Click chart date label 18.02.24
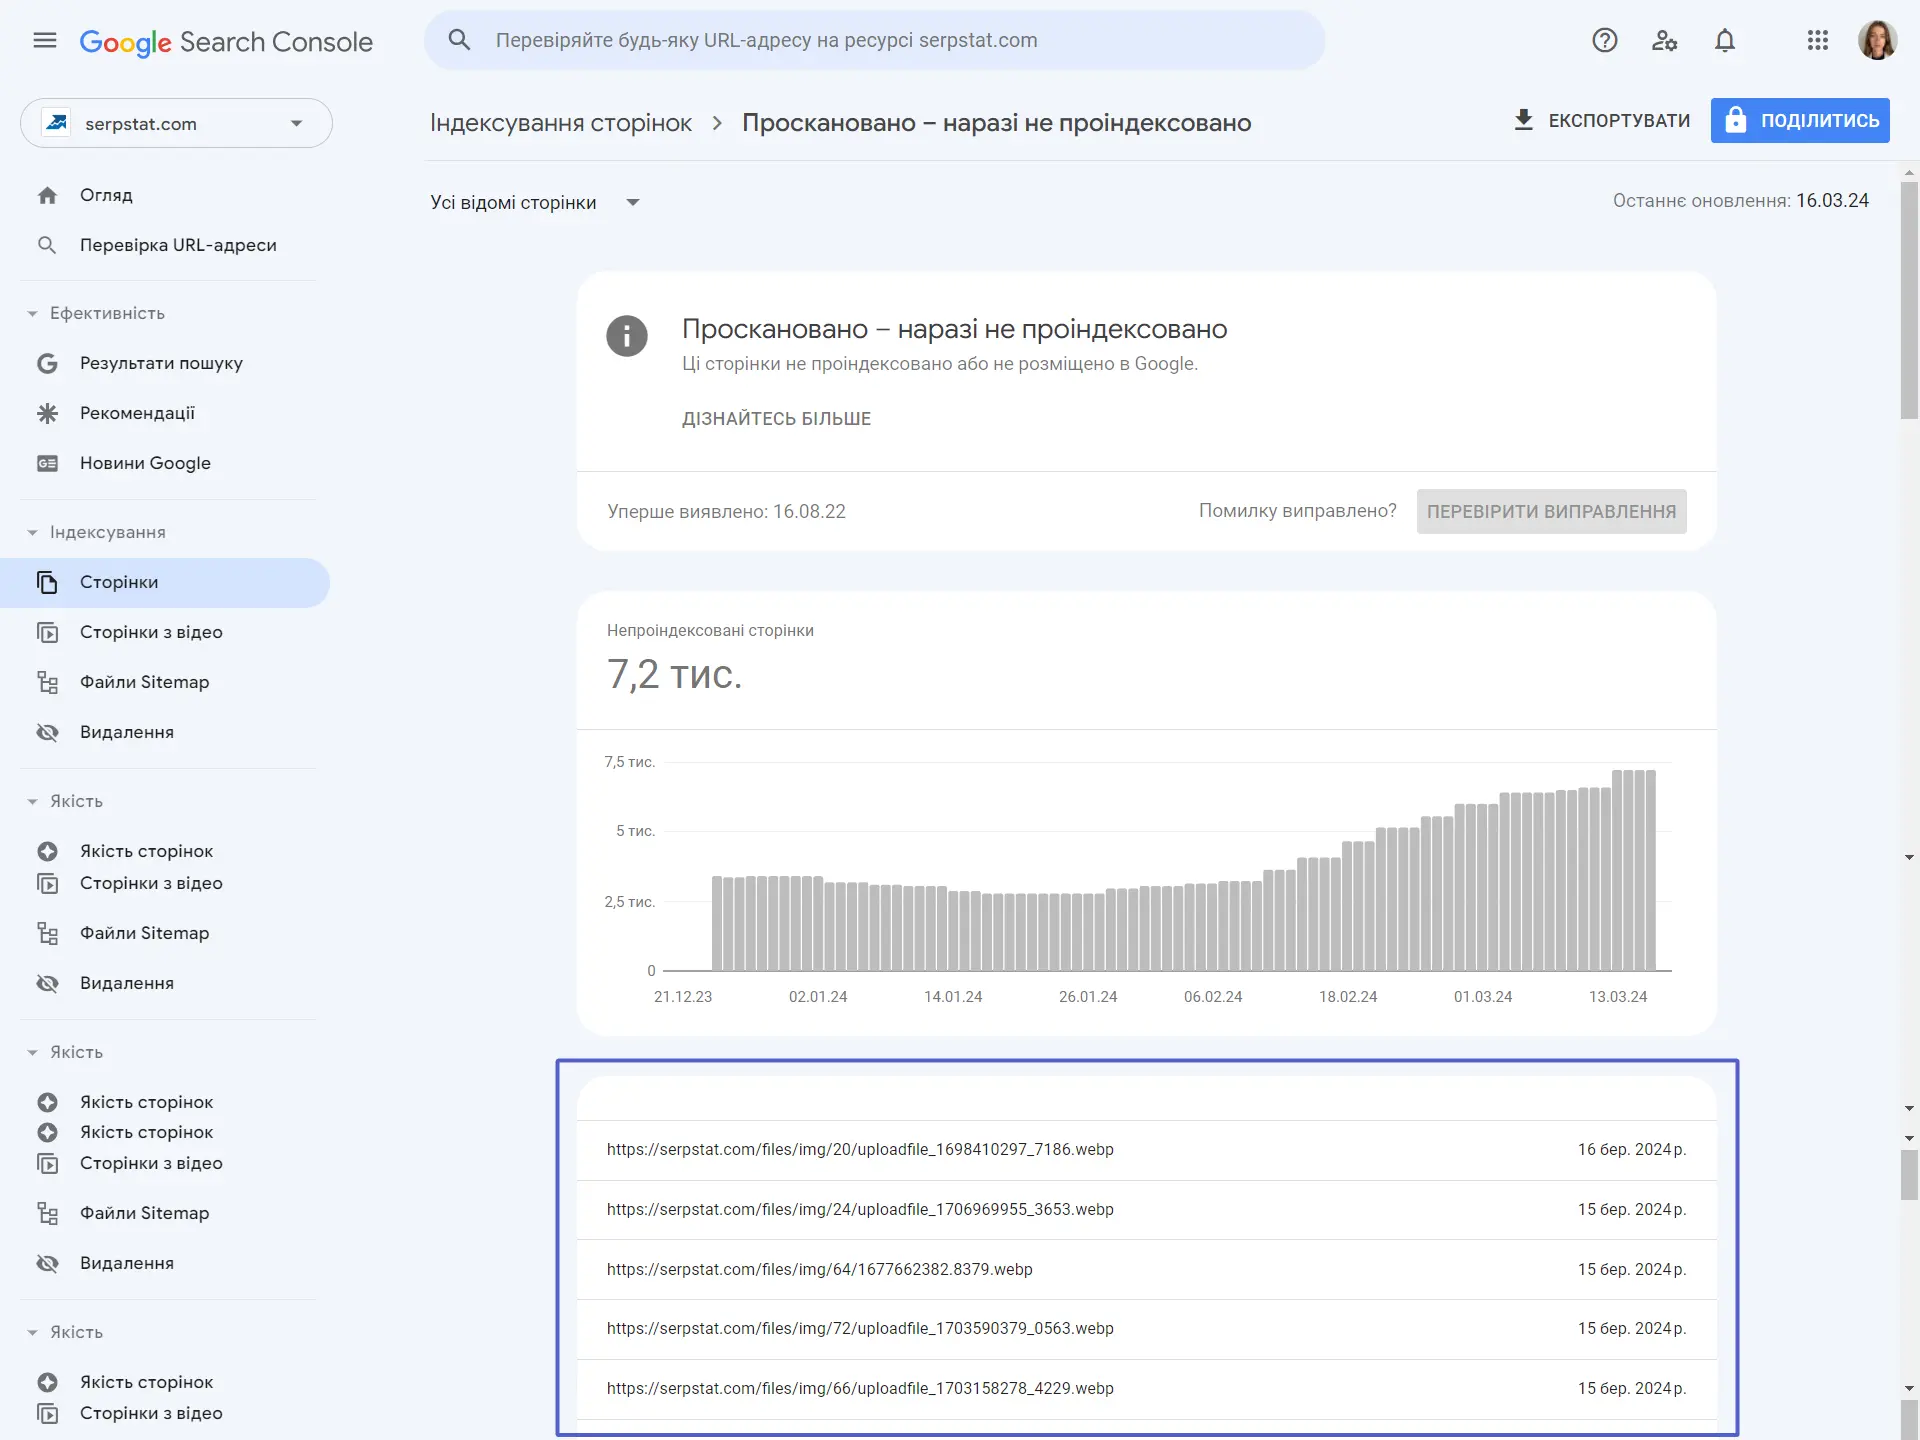 [1348, 997]
